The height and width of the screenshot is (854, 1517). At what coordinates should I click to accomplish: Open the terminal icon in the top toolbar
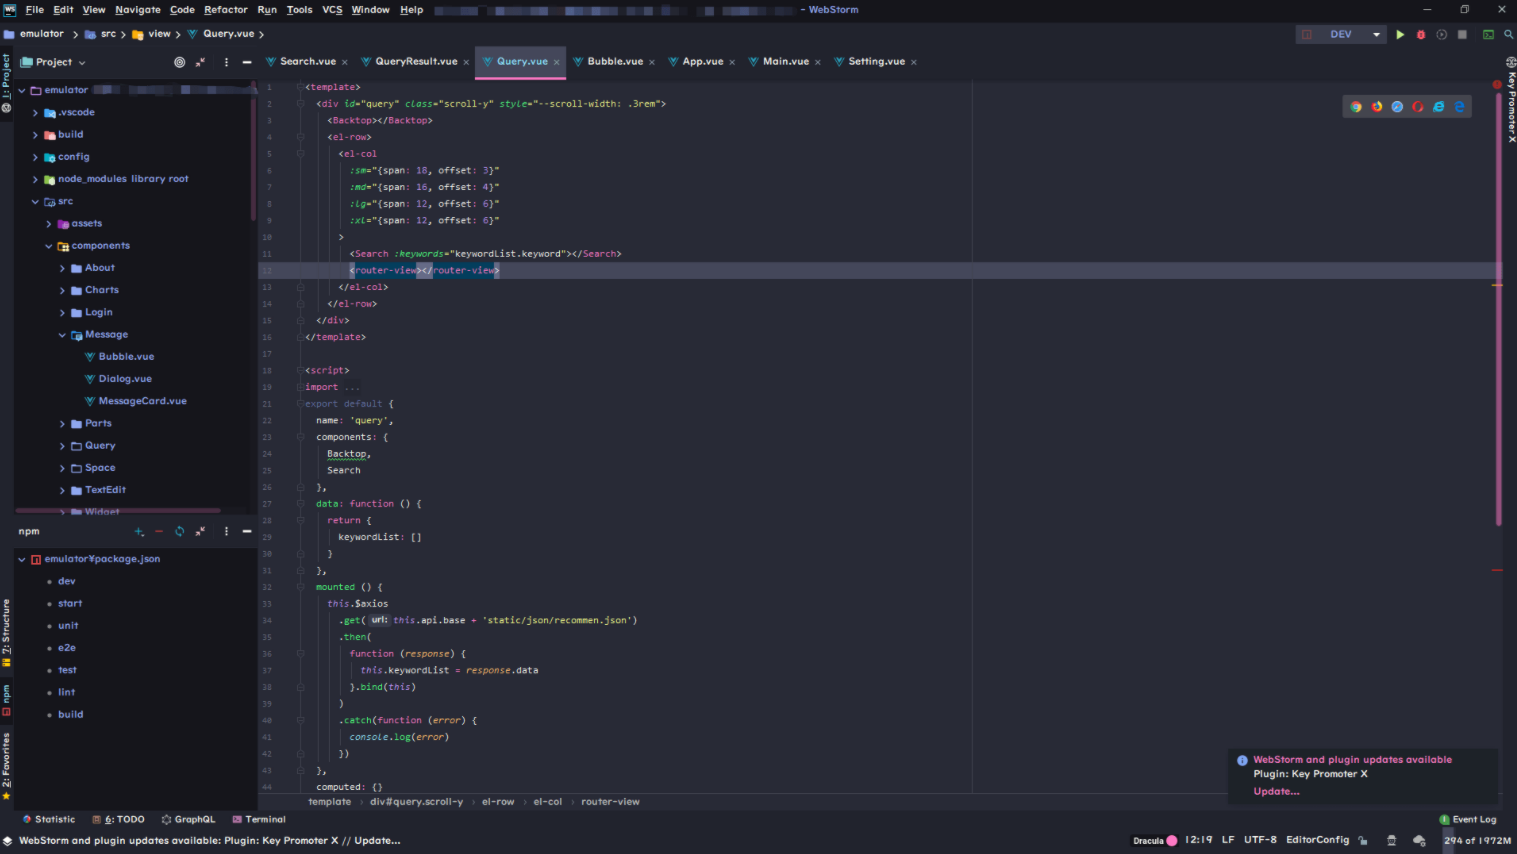tap(1488, 34)
